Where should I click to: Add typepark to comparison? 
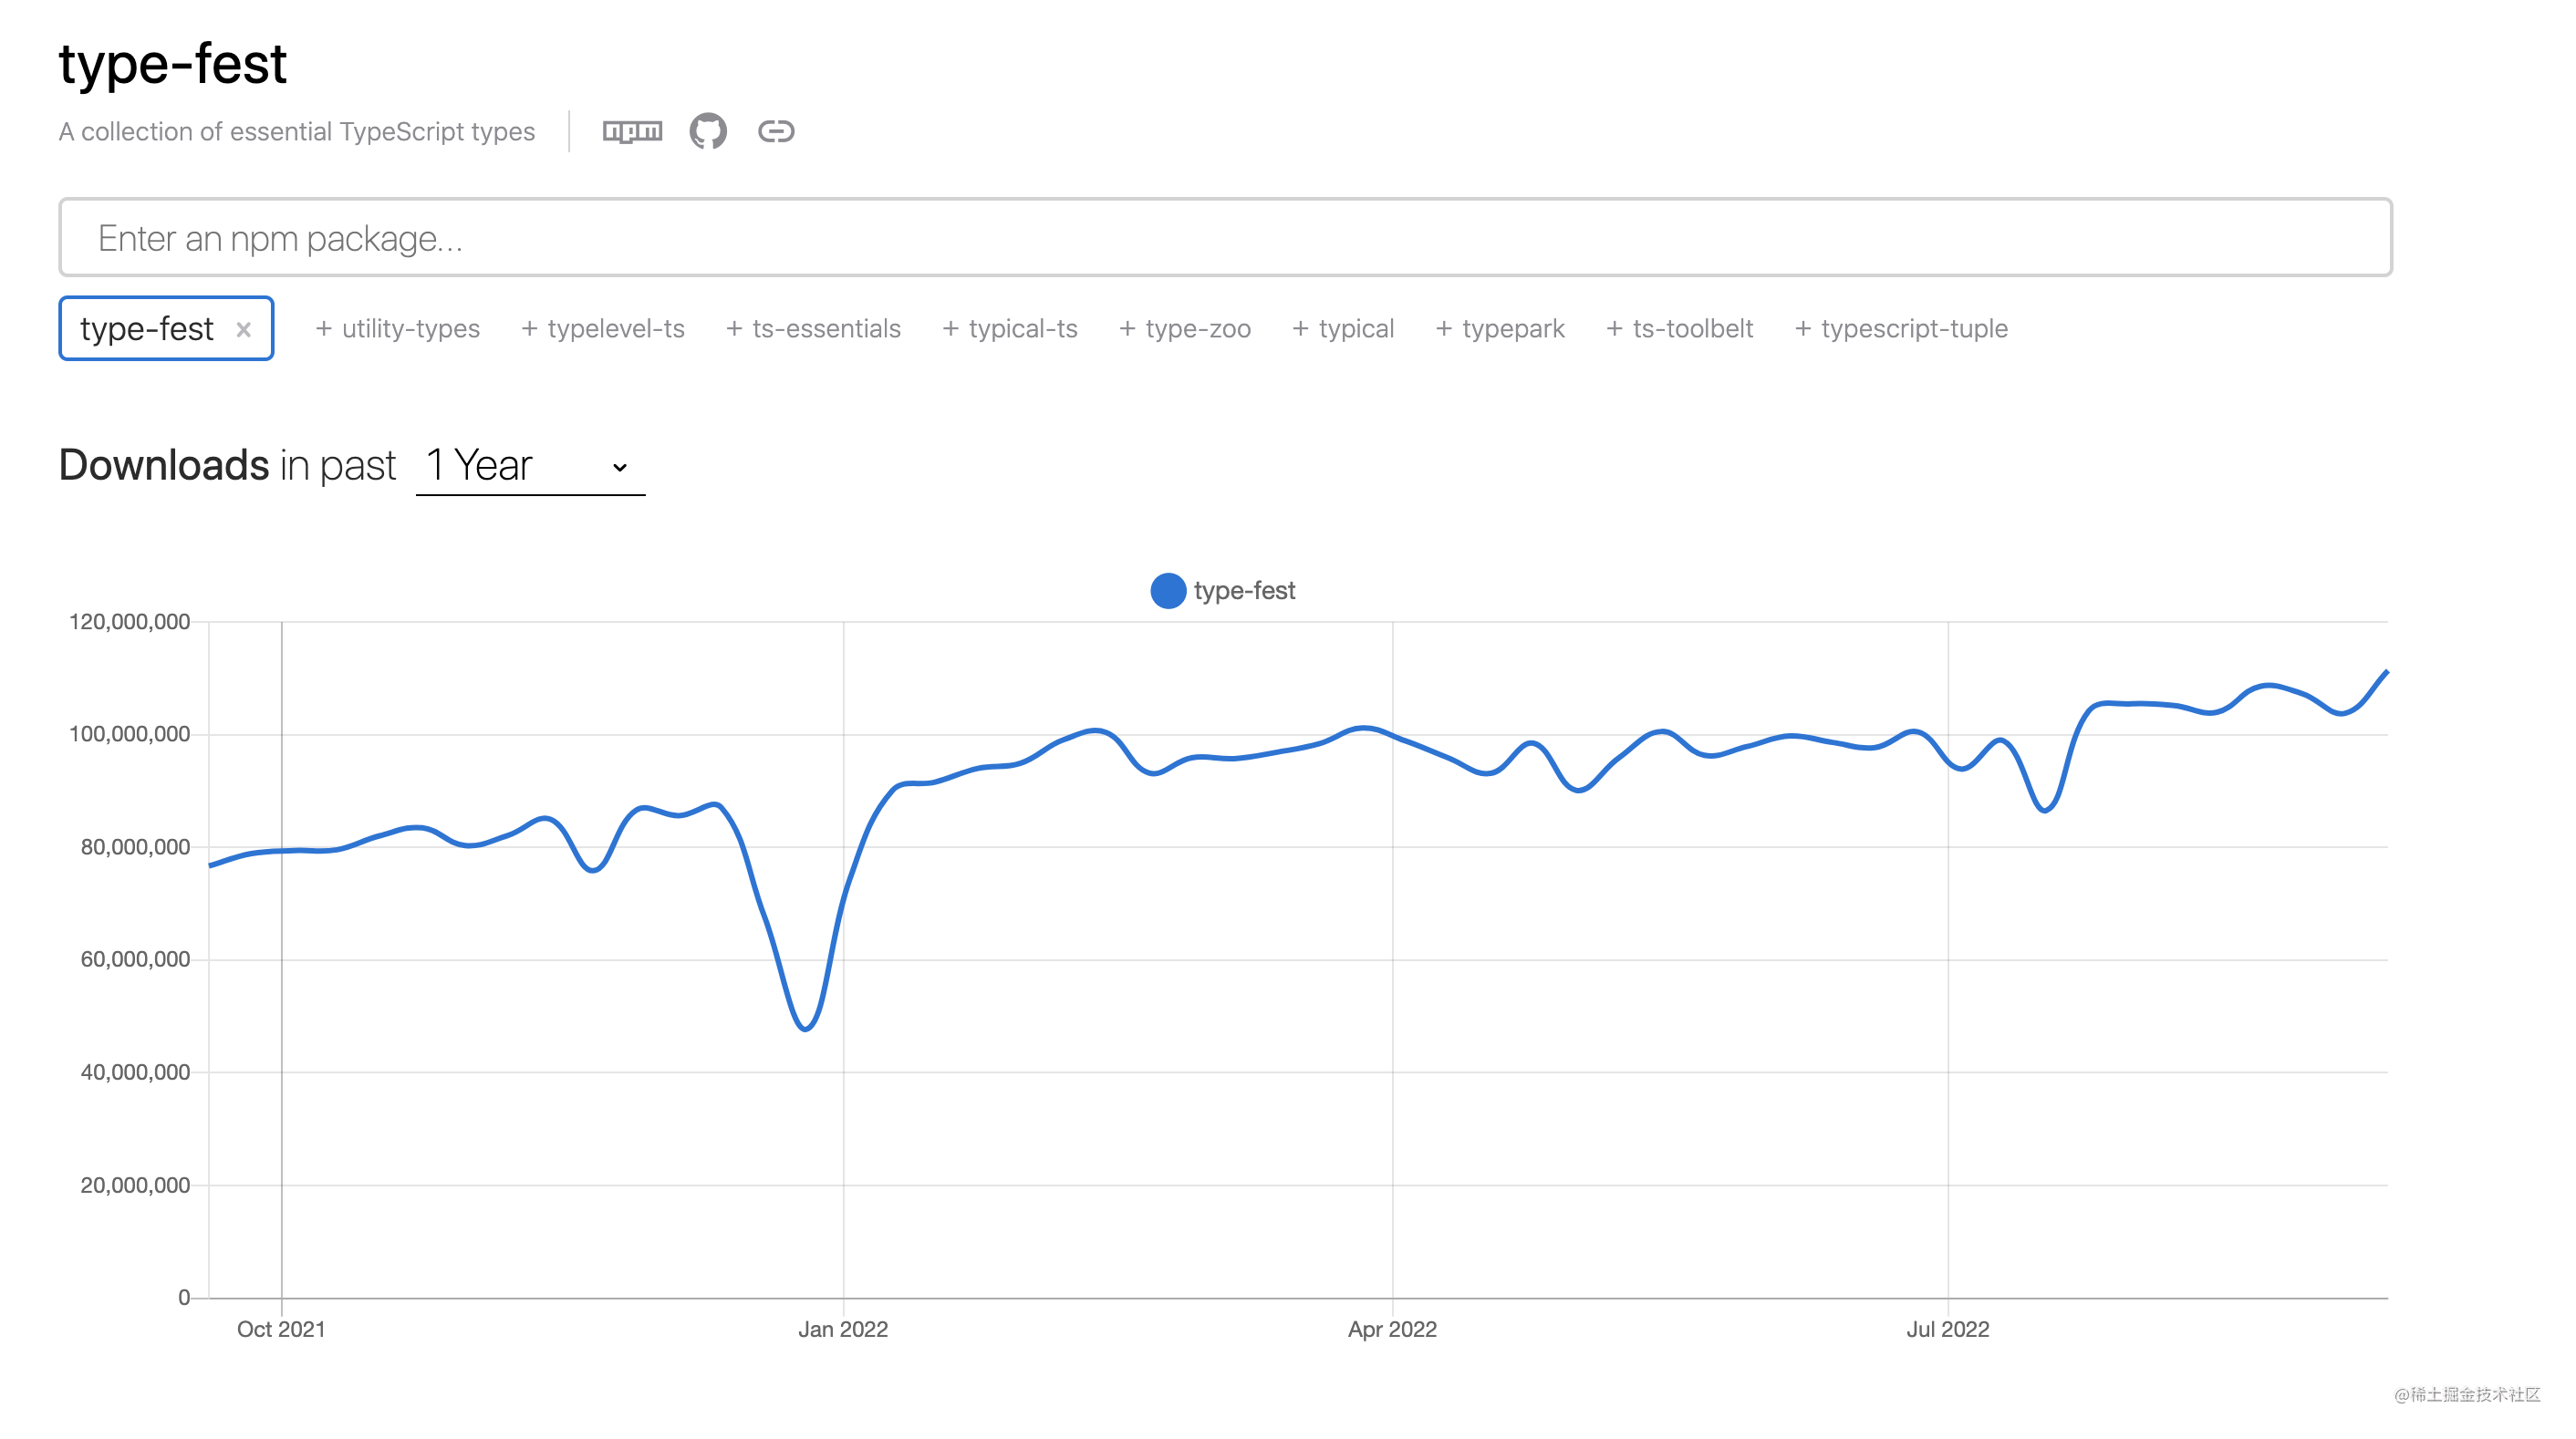(1500, 328)
